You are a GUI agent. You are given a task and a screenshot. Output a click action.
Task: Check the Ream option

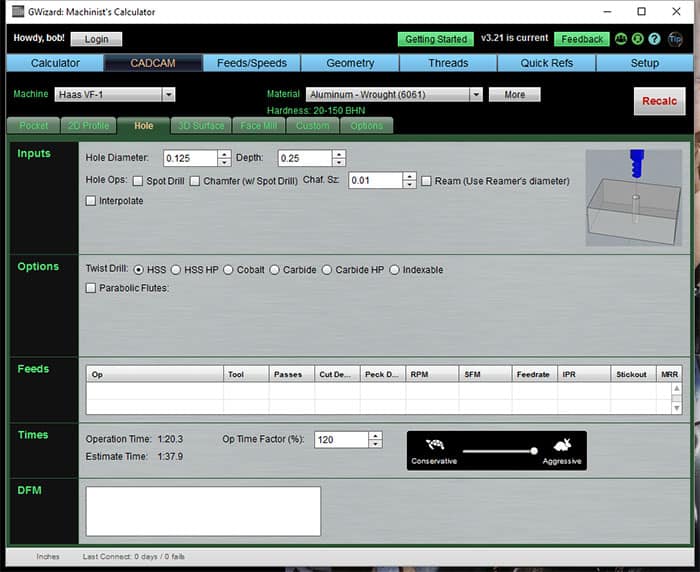point(426,181)
